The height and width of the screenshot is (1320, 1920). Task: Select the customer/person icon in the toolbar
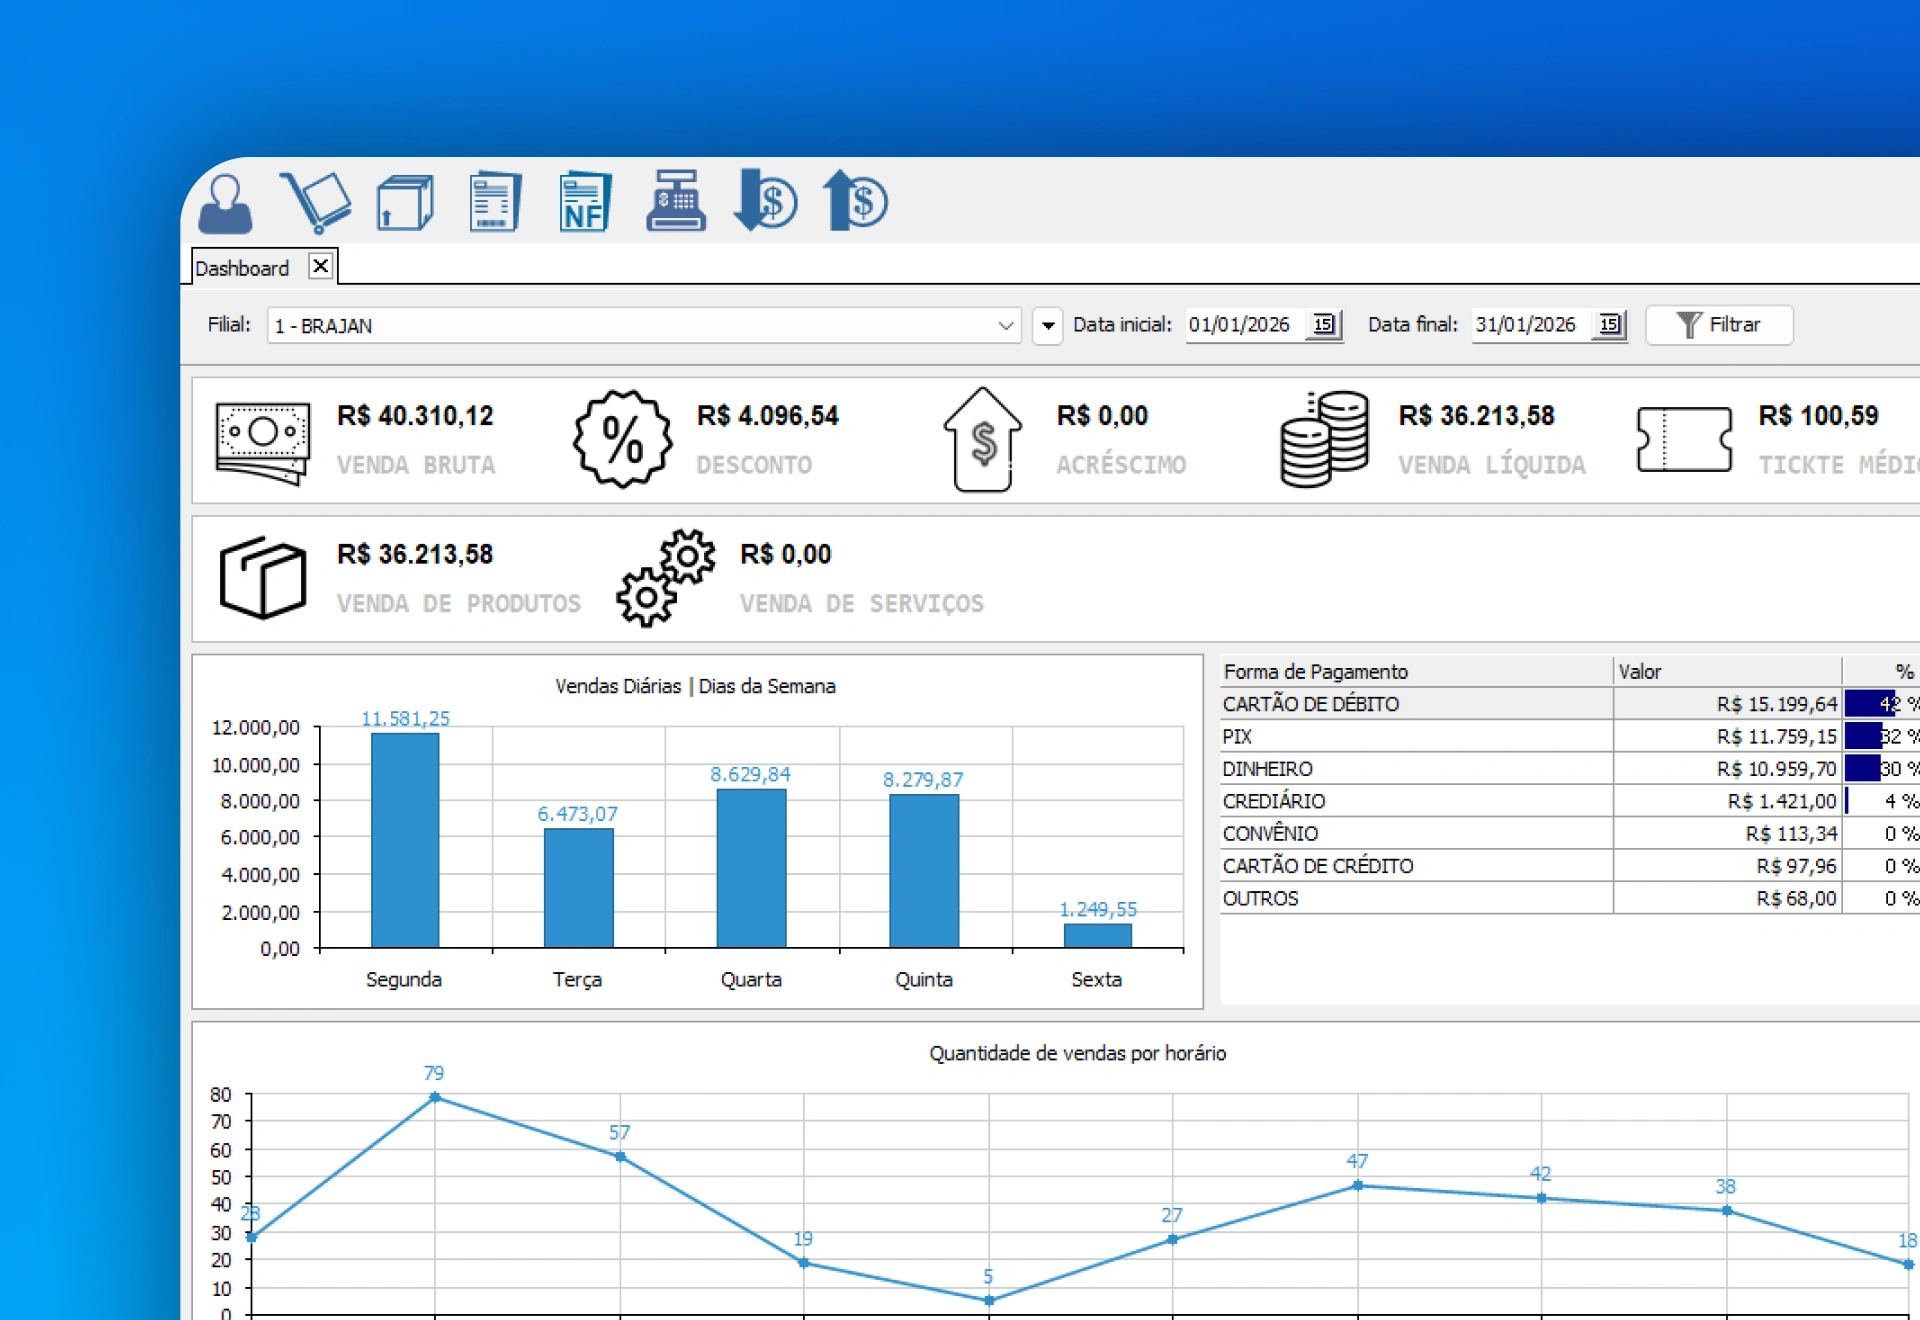pos(226,203)
